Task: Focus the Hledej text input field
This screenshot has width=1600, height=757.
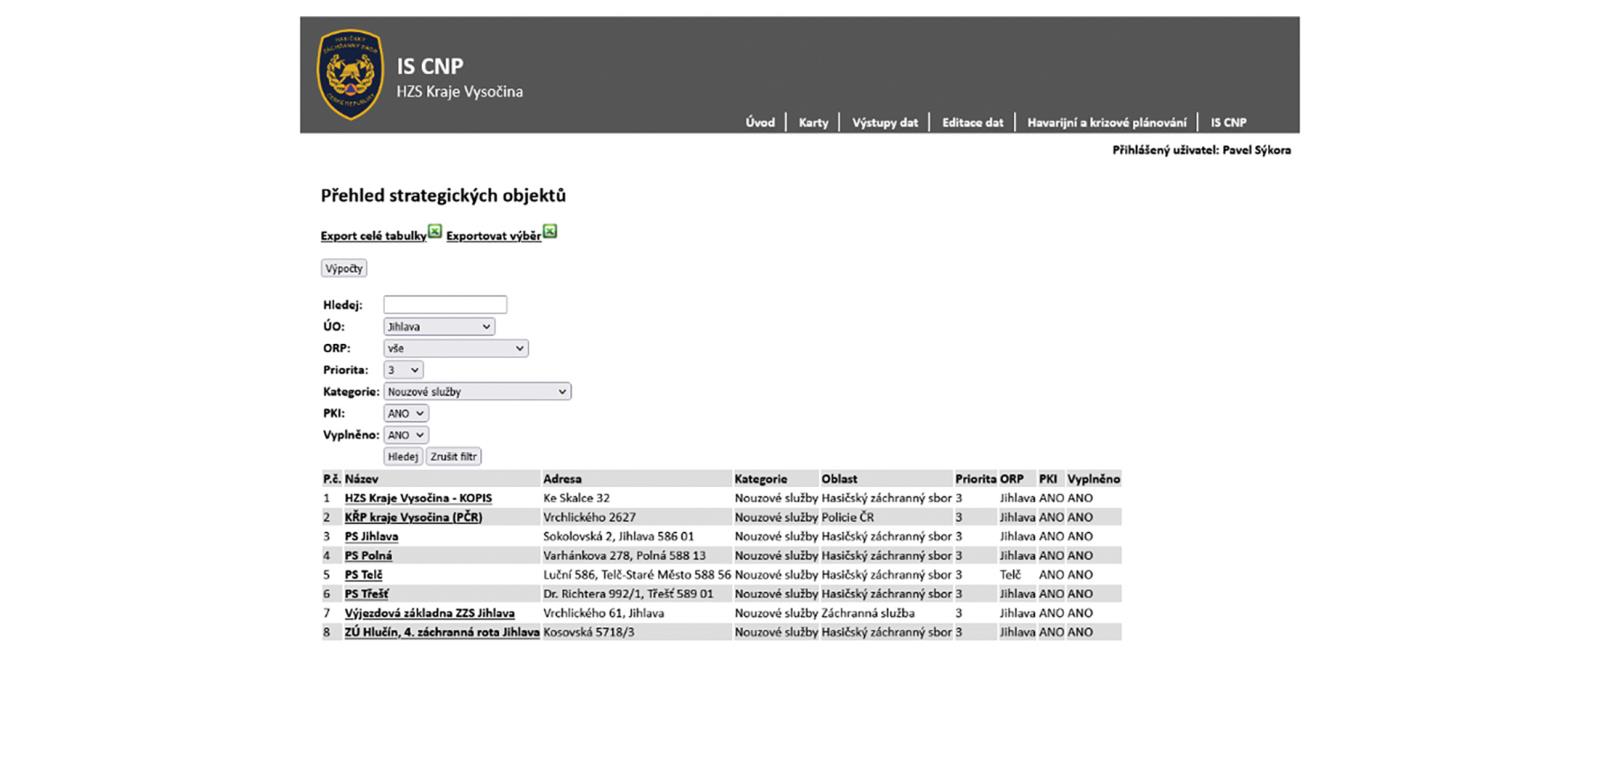Action: 445,305
